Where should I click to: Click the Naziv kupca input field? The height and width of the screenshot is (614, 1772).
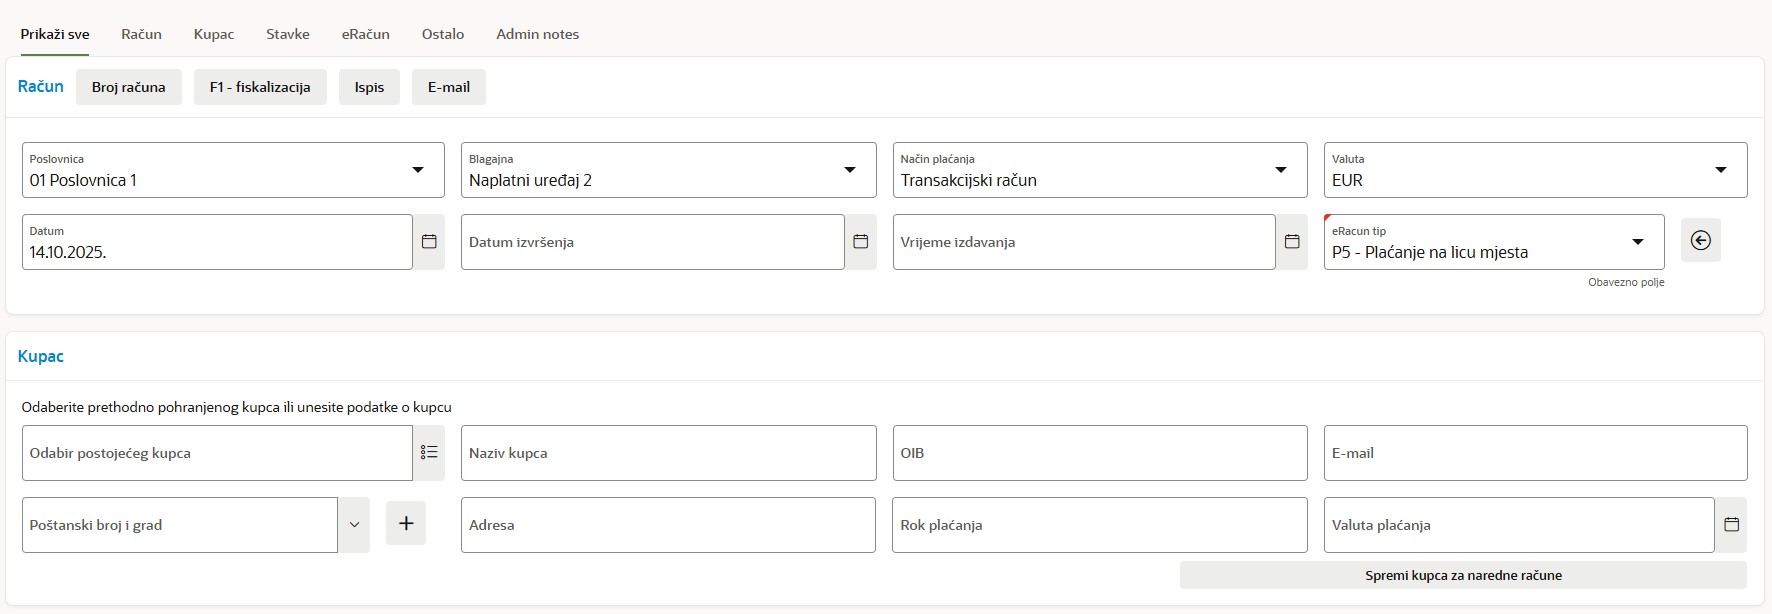point(668,453)
